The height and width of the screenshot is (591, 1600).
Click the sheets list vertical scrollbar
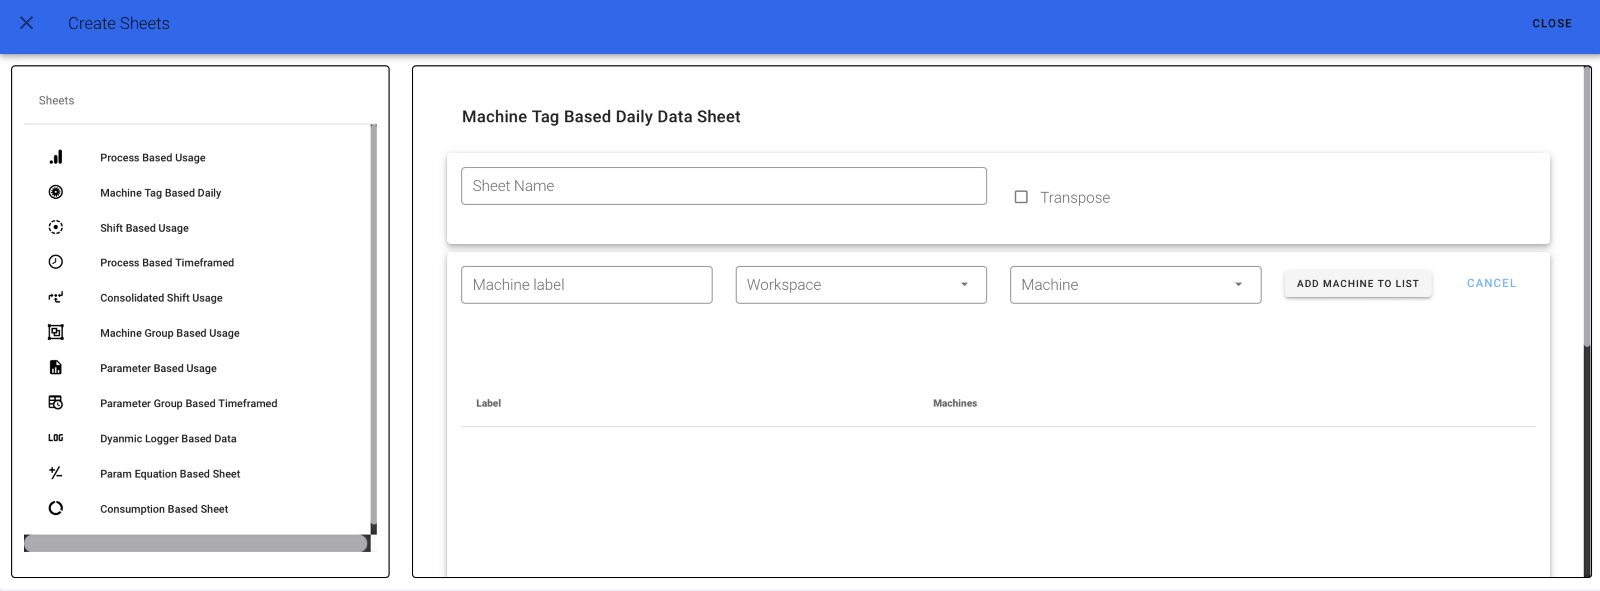(374, 324)
